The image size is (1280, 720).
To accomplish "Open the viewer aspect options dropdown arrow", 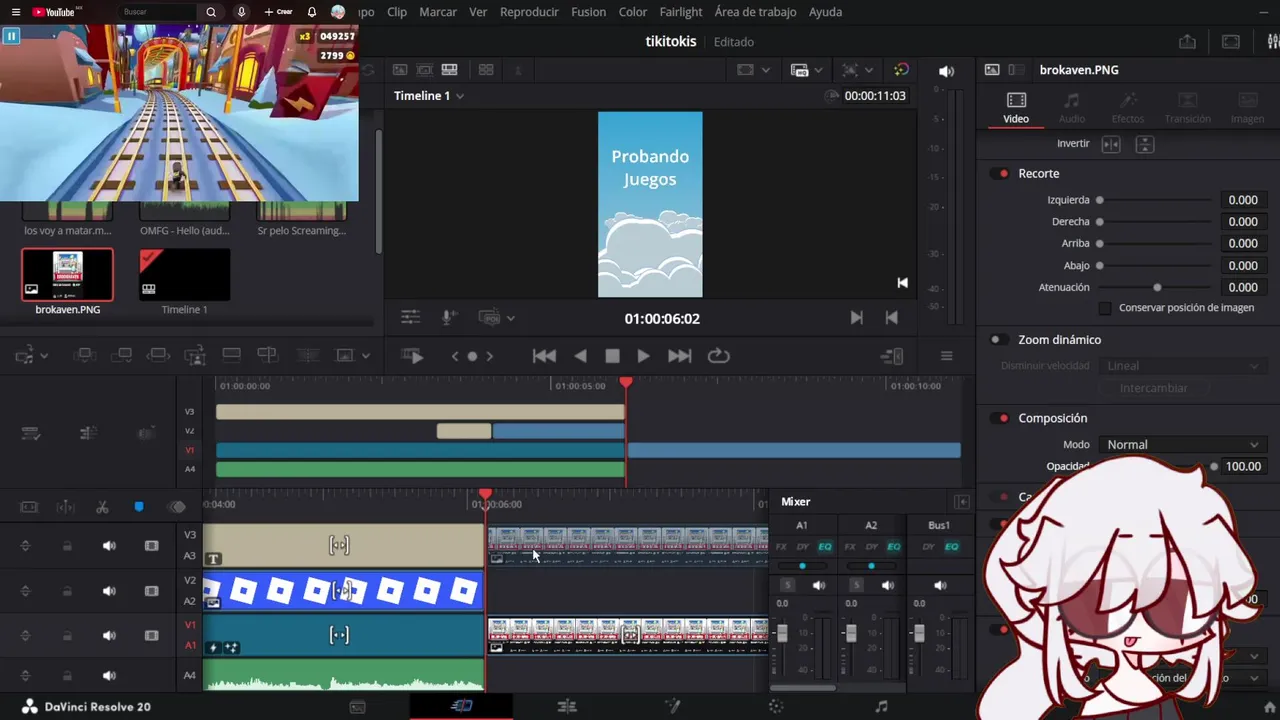I will coord(766,71).
